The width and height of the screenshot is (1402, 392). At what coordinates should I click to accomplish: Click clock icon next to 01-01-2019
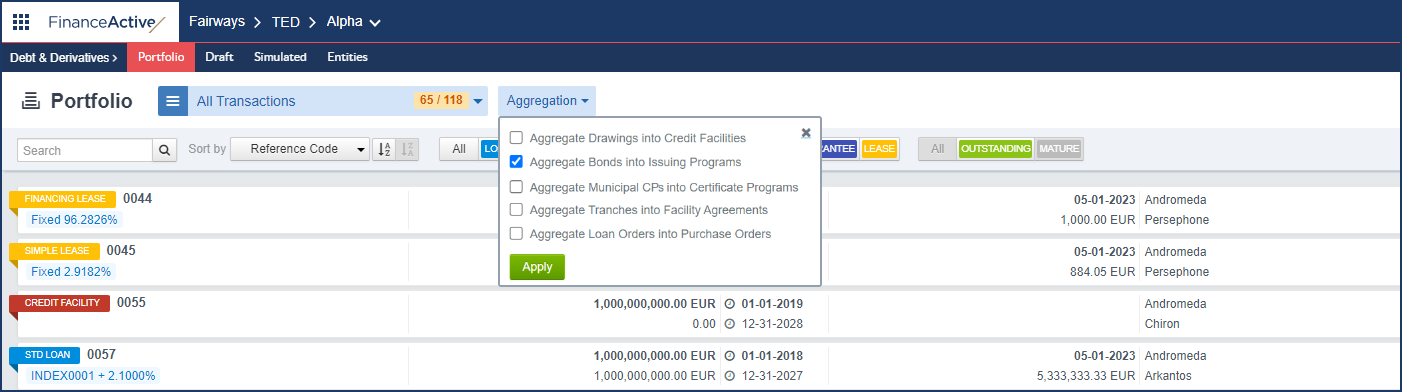[x=729, y=304]
